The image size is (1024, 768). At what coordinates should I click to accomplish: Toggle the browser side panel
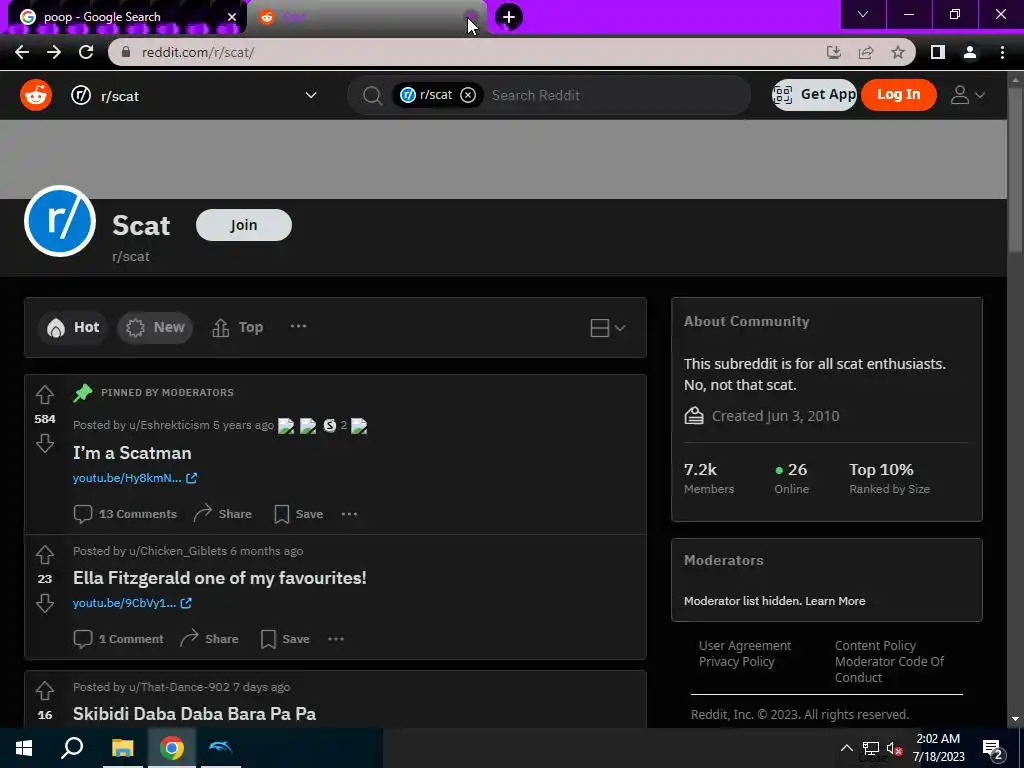point(938,52)
